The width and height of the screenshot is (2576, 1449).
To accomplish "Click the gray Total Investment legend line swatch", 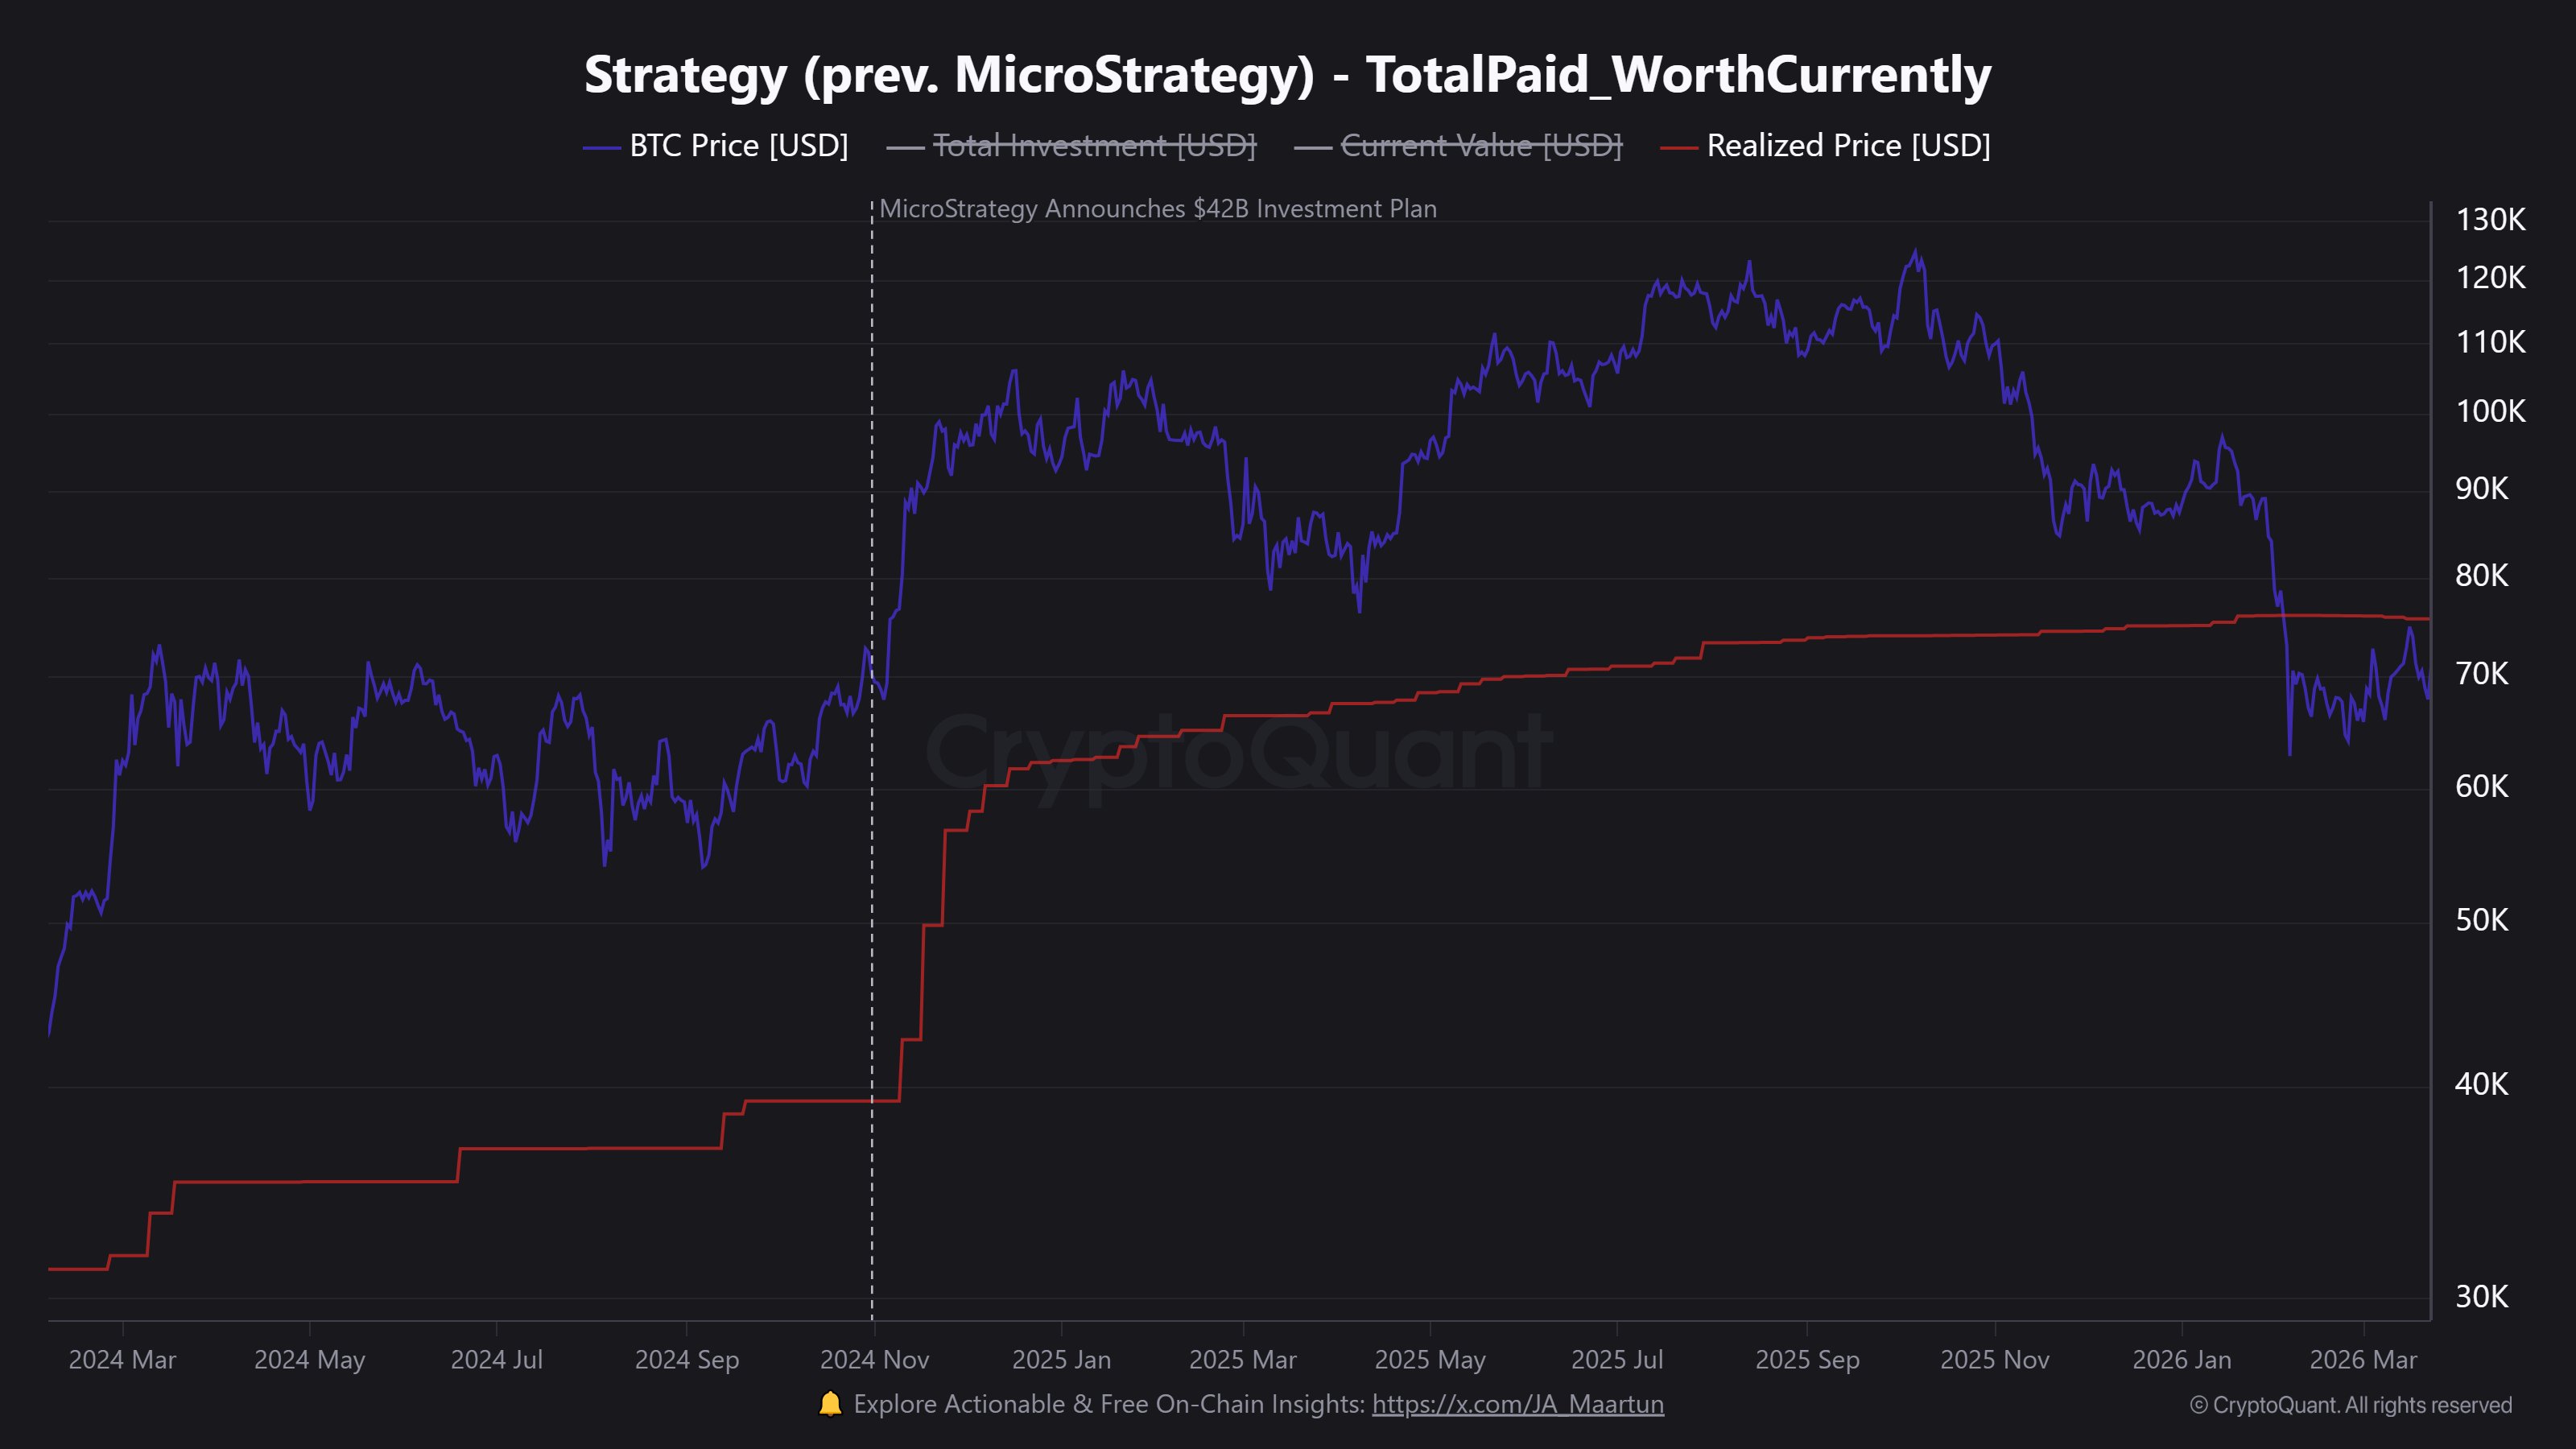I will [905, 148].
